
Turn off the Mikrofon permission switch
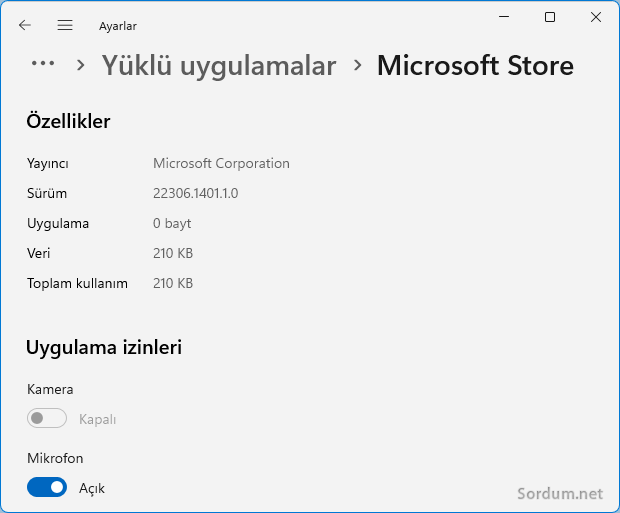point(47,487)
